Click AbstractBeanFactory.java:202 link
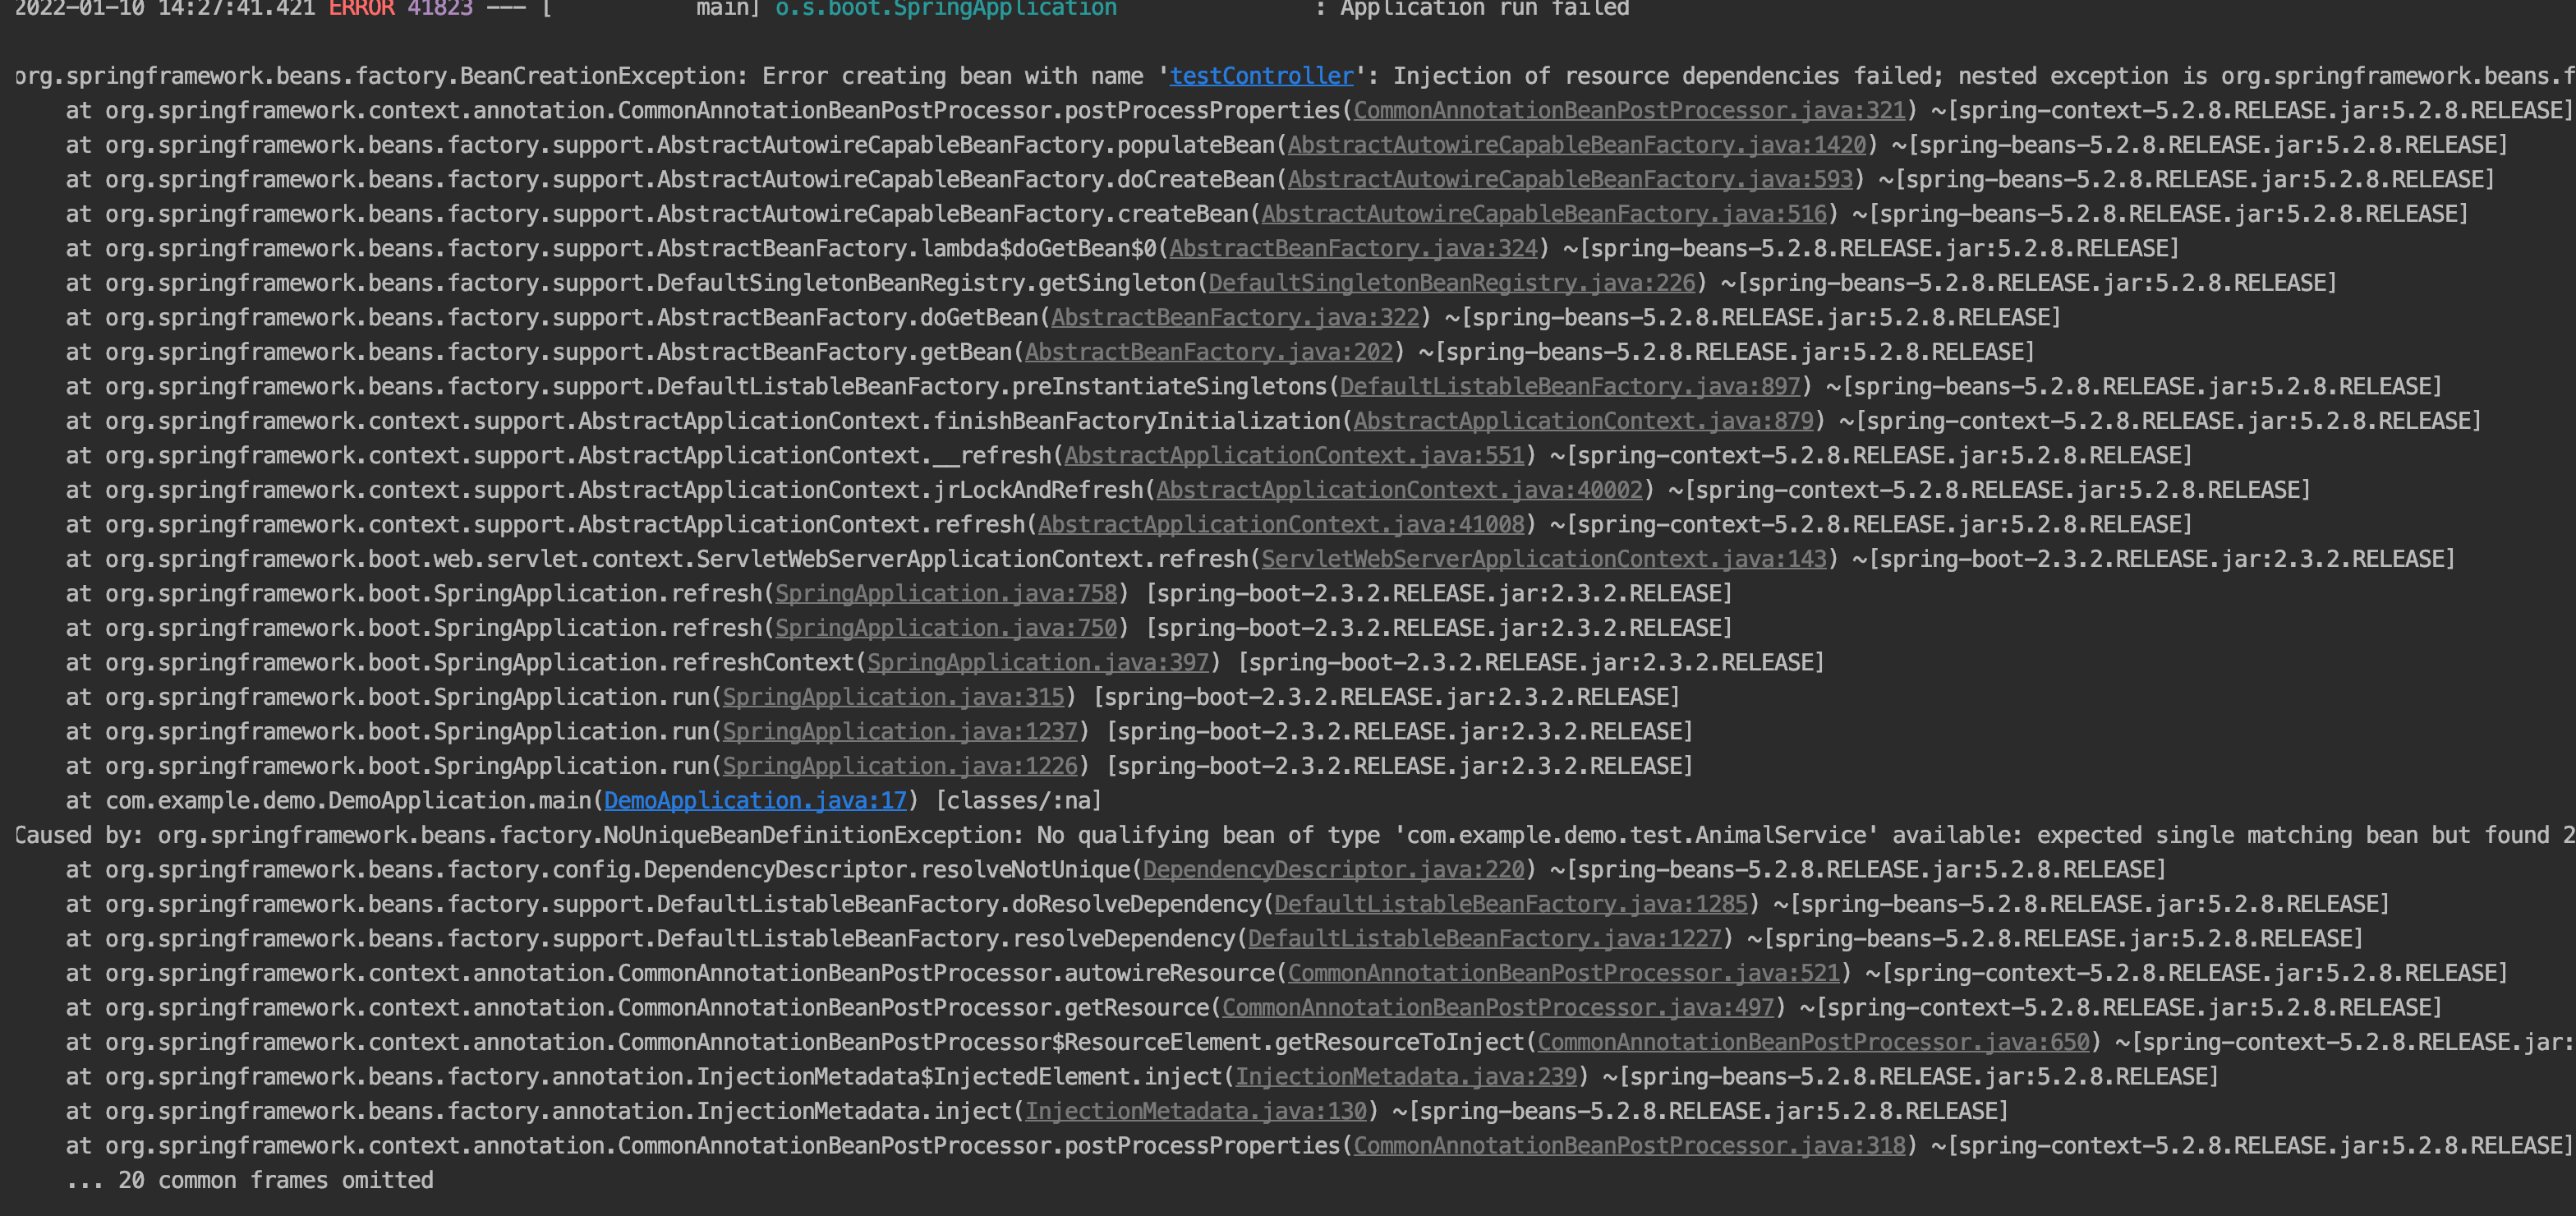This screenshot has height=1216, width=2576. [x=1208, y=352]
